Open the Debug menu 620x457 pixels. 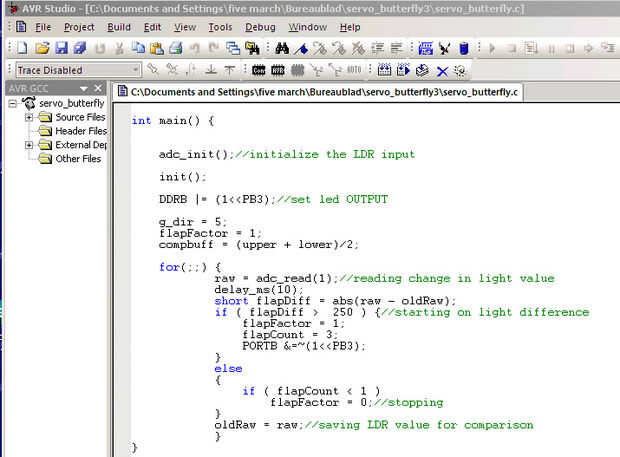click(260, 27)
